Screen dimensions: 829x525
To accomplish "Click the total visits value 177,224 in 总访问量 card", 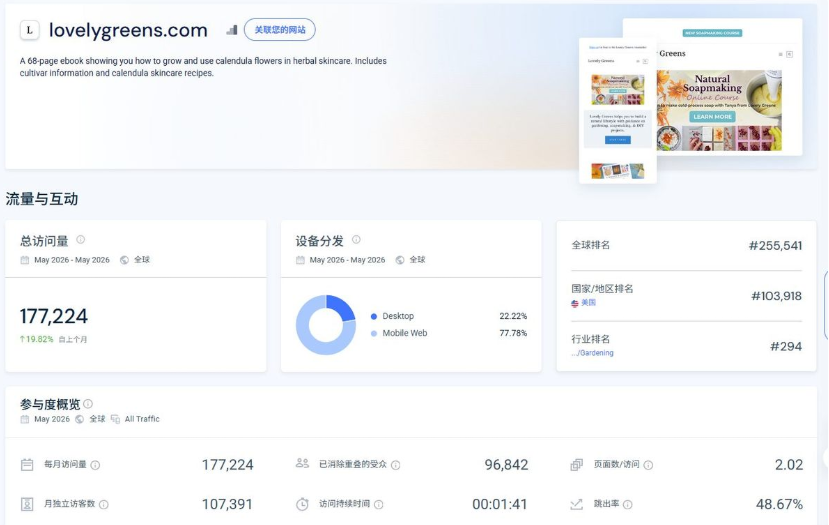I will (x=54, y=316).
